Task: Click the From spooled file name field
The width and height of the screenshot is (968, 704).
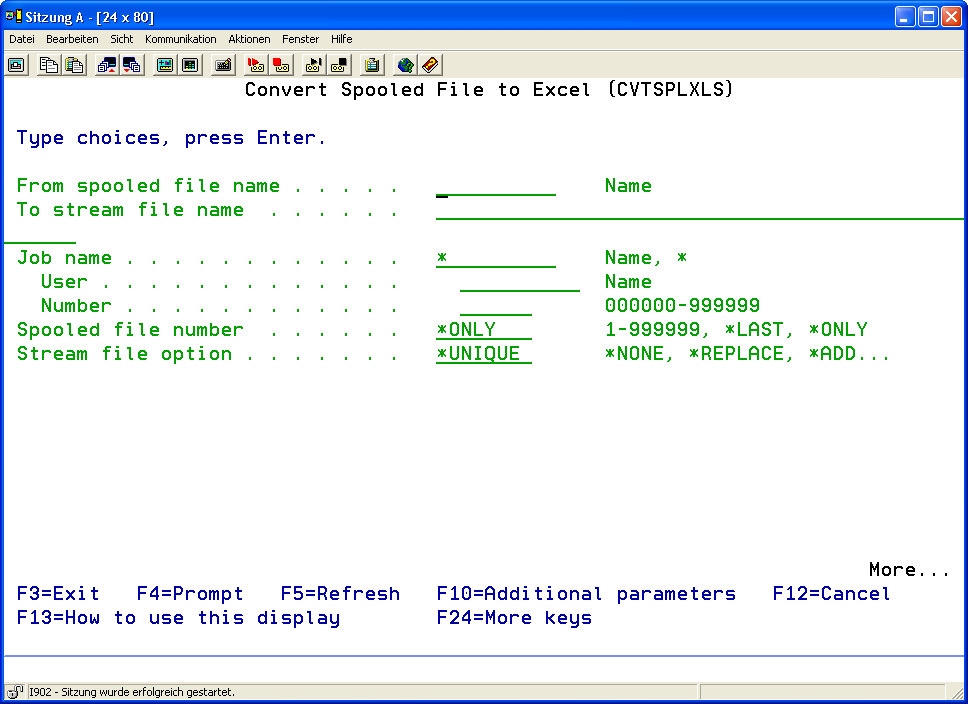Action: click(496, 186)
